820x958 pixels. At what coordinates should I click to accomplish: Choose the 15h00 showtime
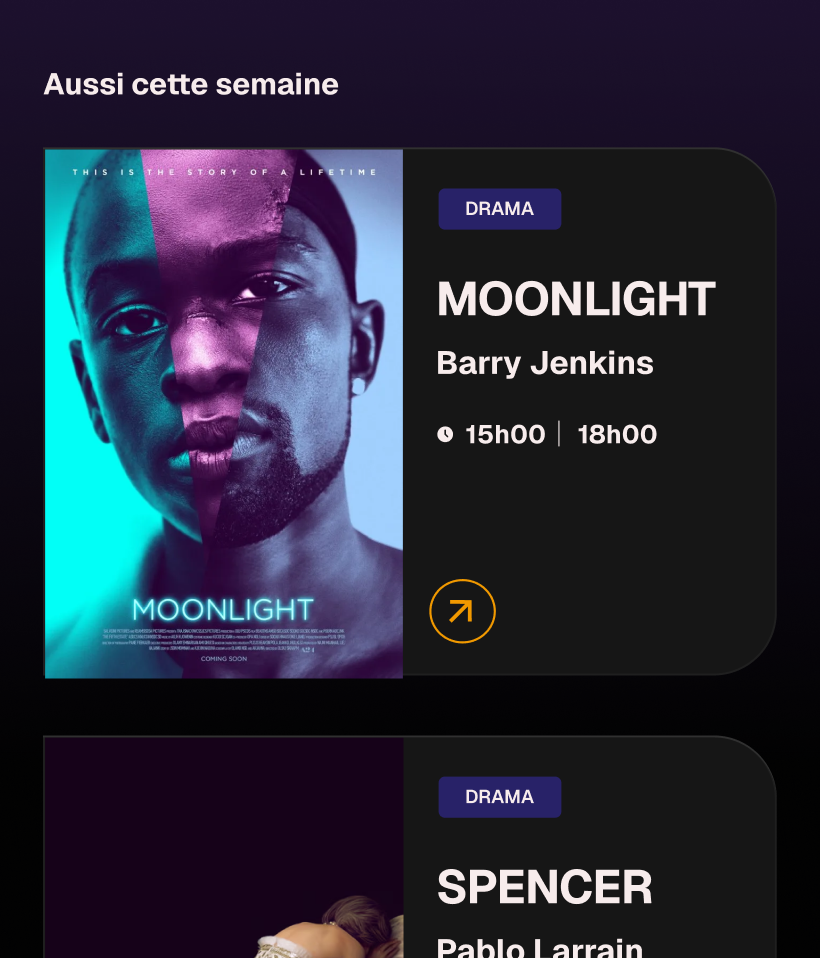pyautogui.click(x=505, y=434)
